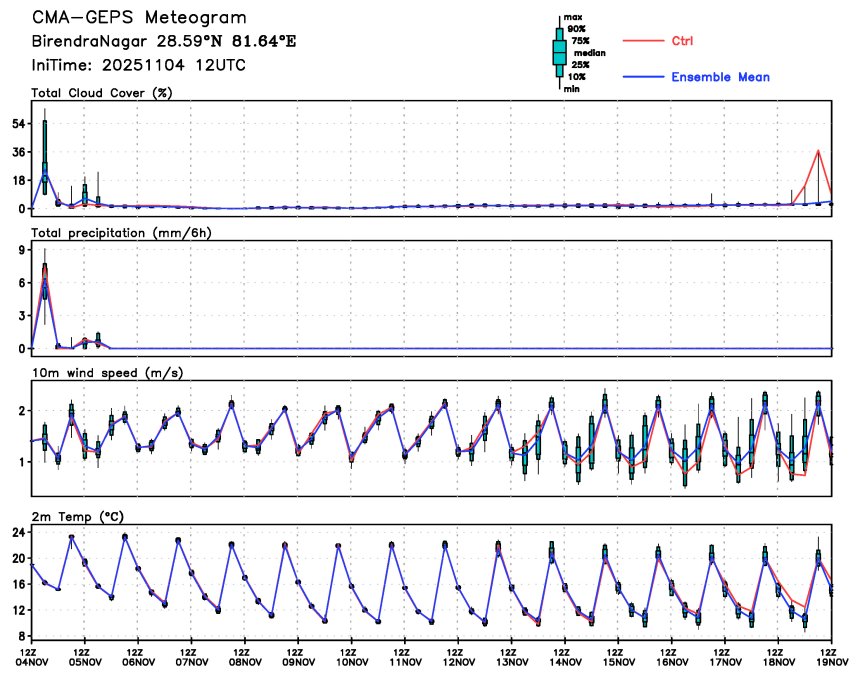Click the 2 tick on wind speed axis
Viewport: 860px width, 678px height.
tap(22, 411)
